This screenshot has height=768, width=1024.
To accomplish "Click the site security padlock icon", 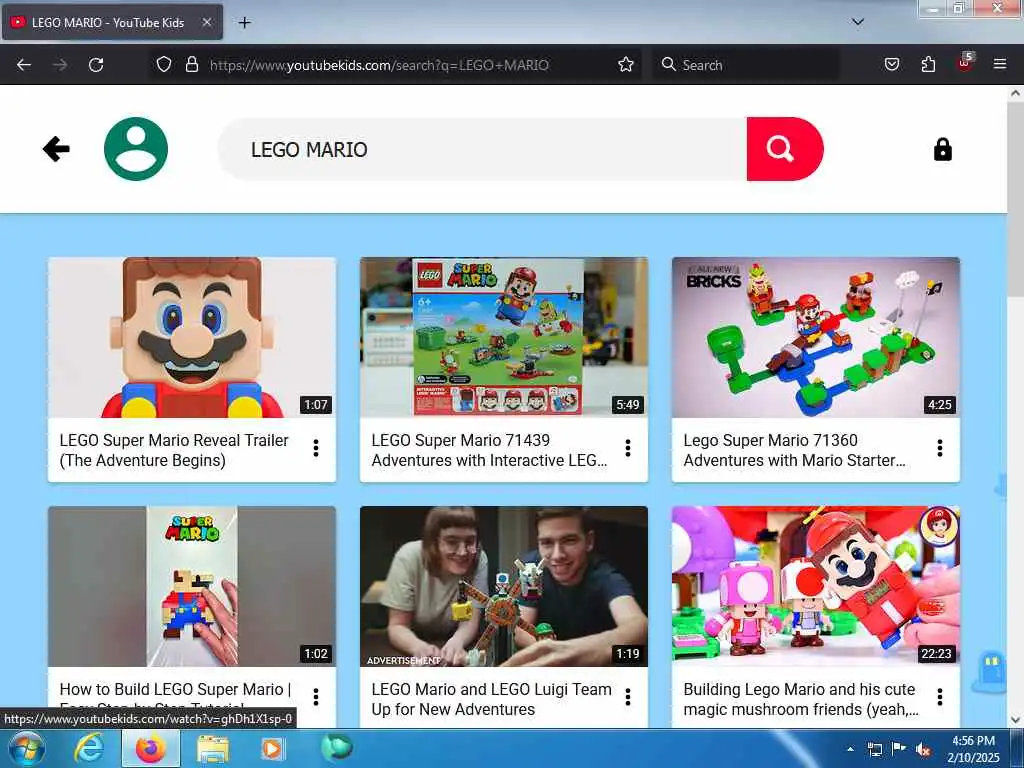I will [x=191, y=65].
